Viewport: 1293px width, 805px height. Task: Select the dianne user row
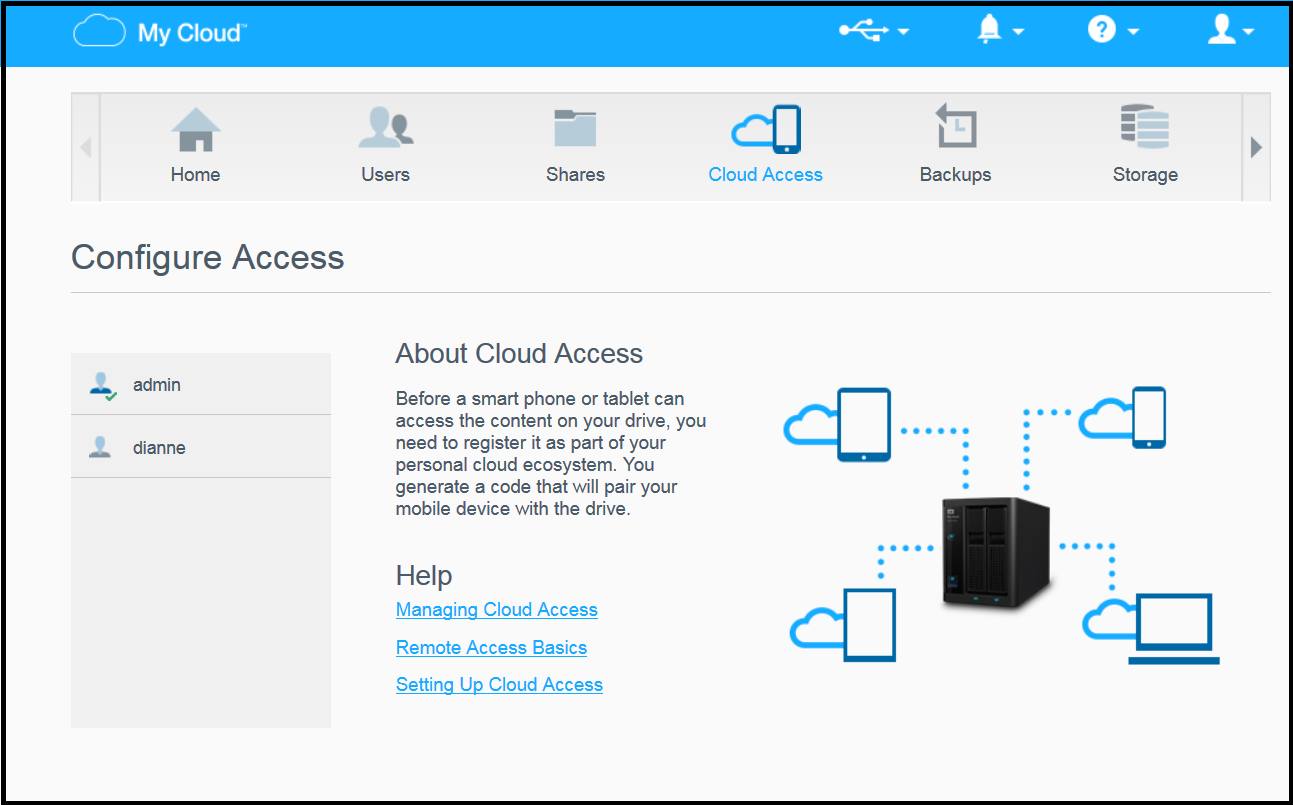pos(201,447)
